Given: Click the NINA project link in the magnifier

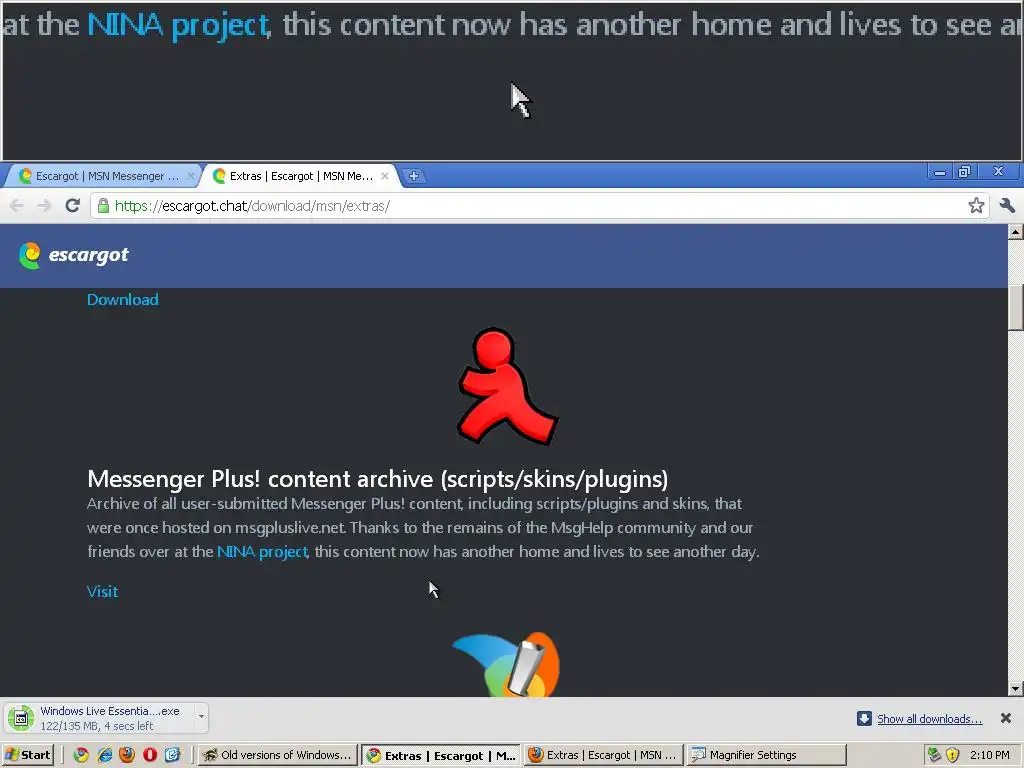Looking at the screenshot, I should click(178, 25).
